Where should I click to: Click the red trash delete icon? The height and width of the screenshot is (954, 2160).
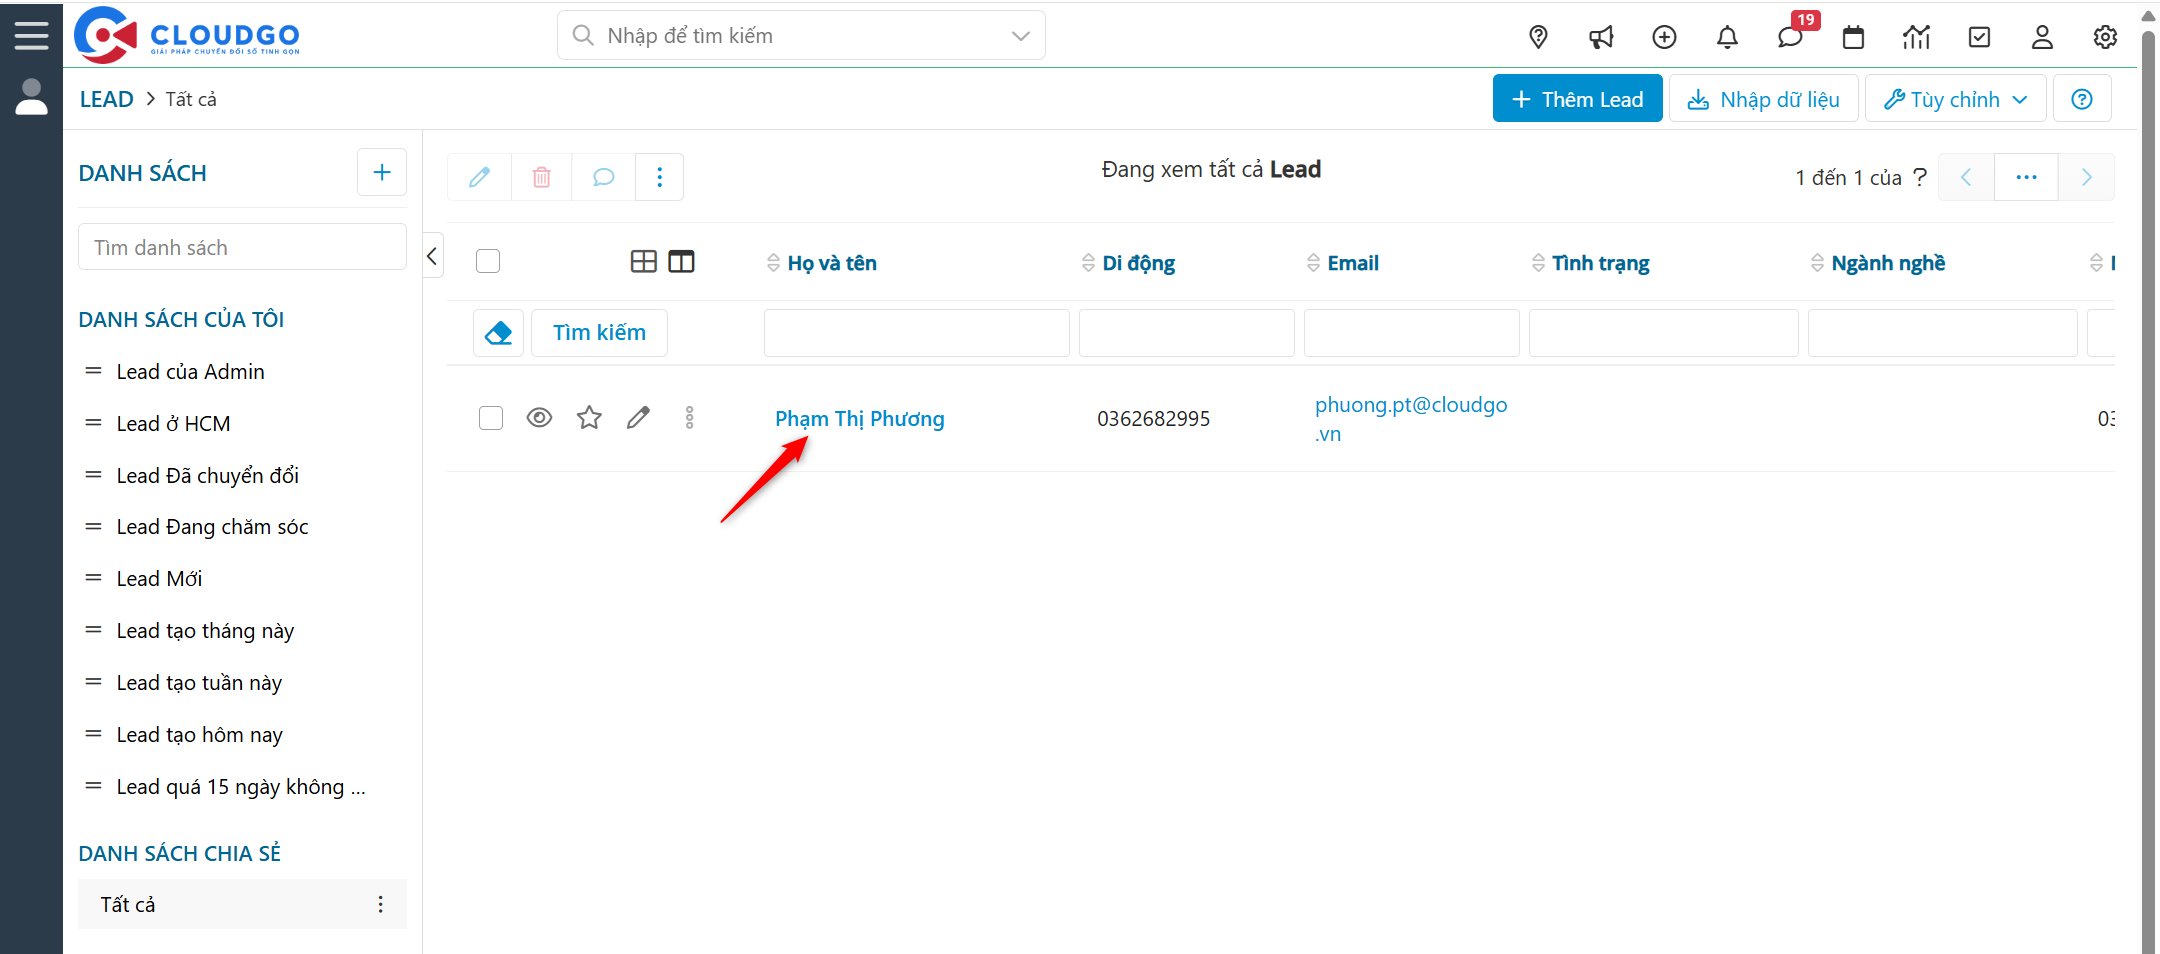541,177
